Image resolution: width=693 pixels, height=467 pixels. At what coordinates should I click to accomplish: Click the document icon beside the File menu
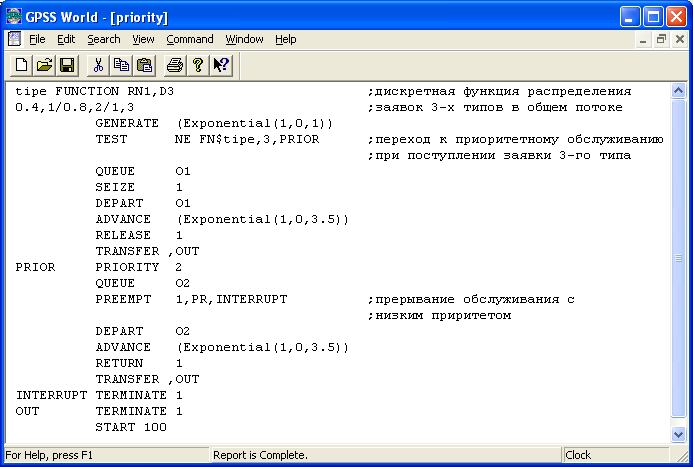click(15, 39)
